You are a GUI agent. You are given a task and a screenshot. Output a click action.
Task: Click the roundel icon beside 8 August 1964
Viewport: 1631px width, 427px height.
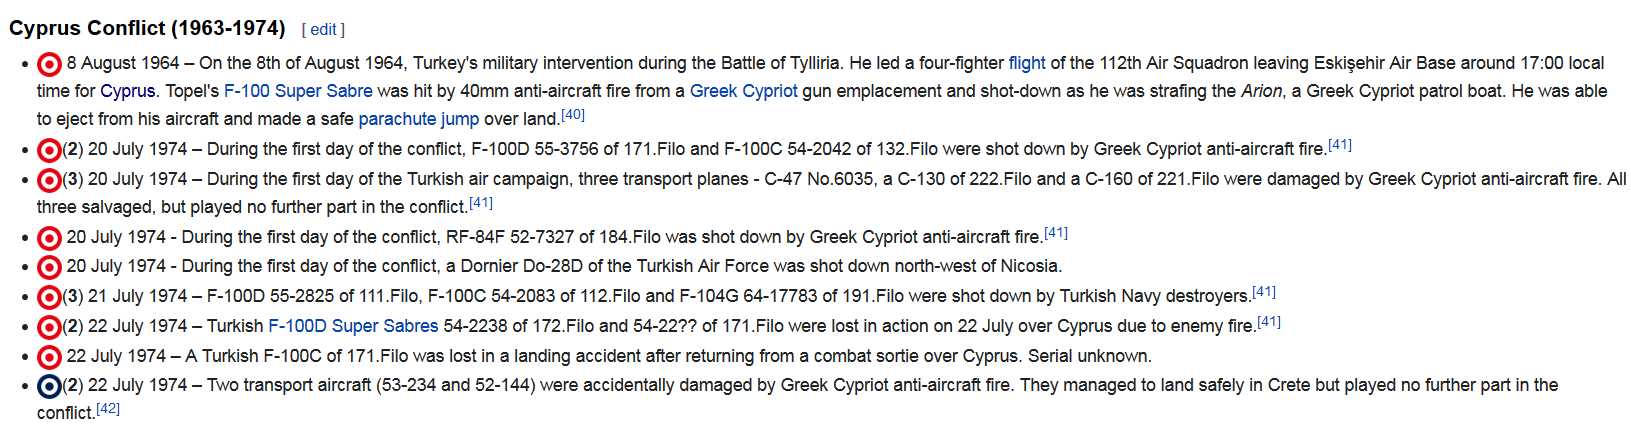coord(49,64)
